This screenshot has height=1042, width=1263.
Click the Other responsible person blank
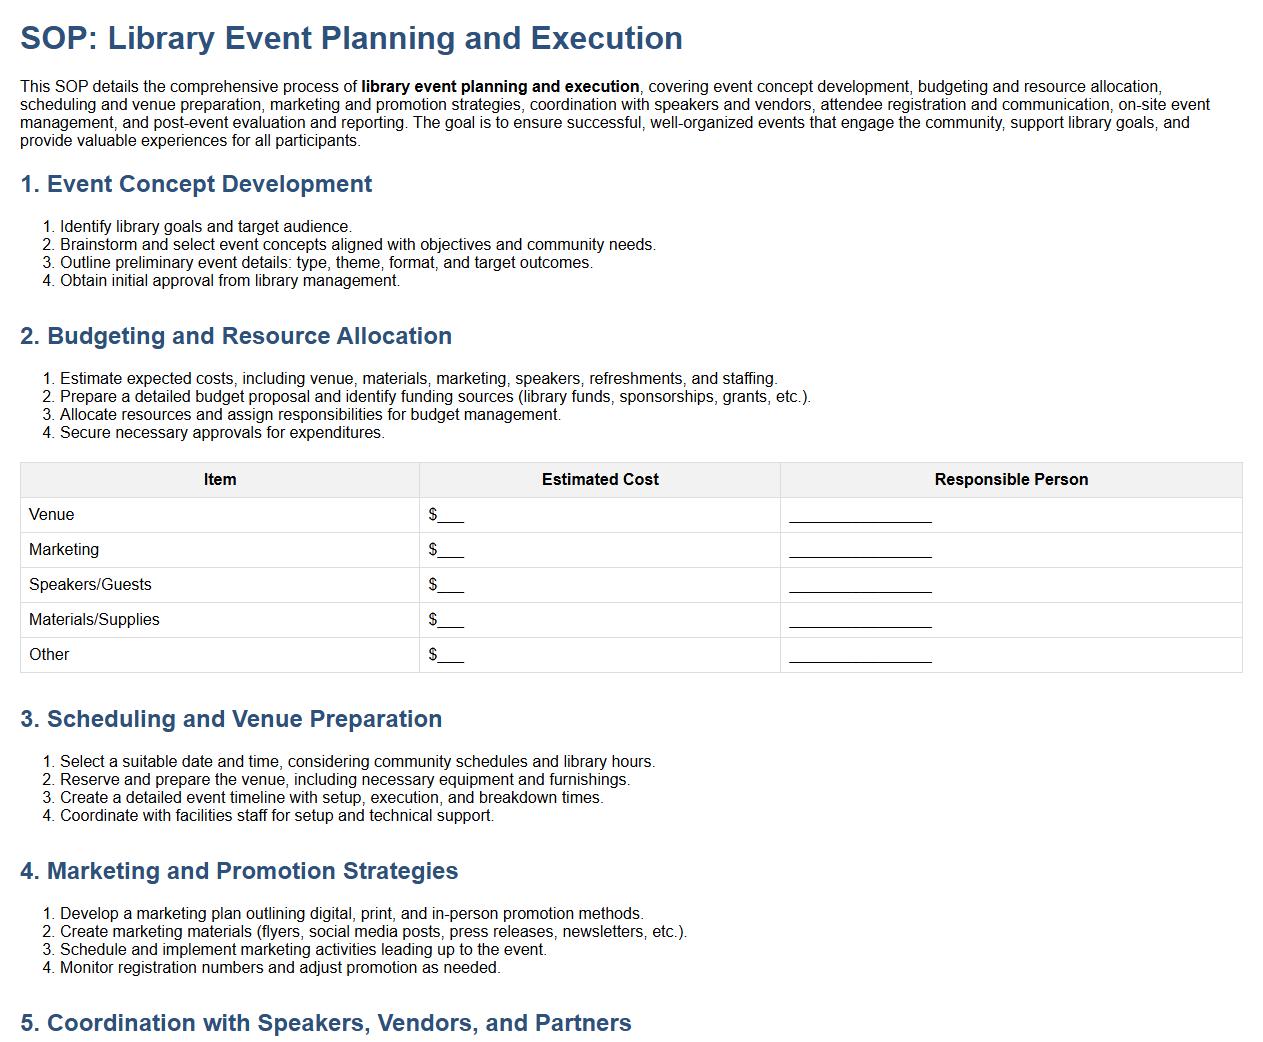point(860,655)
